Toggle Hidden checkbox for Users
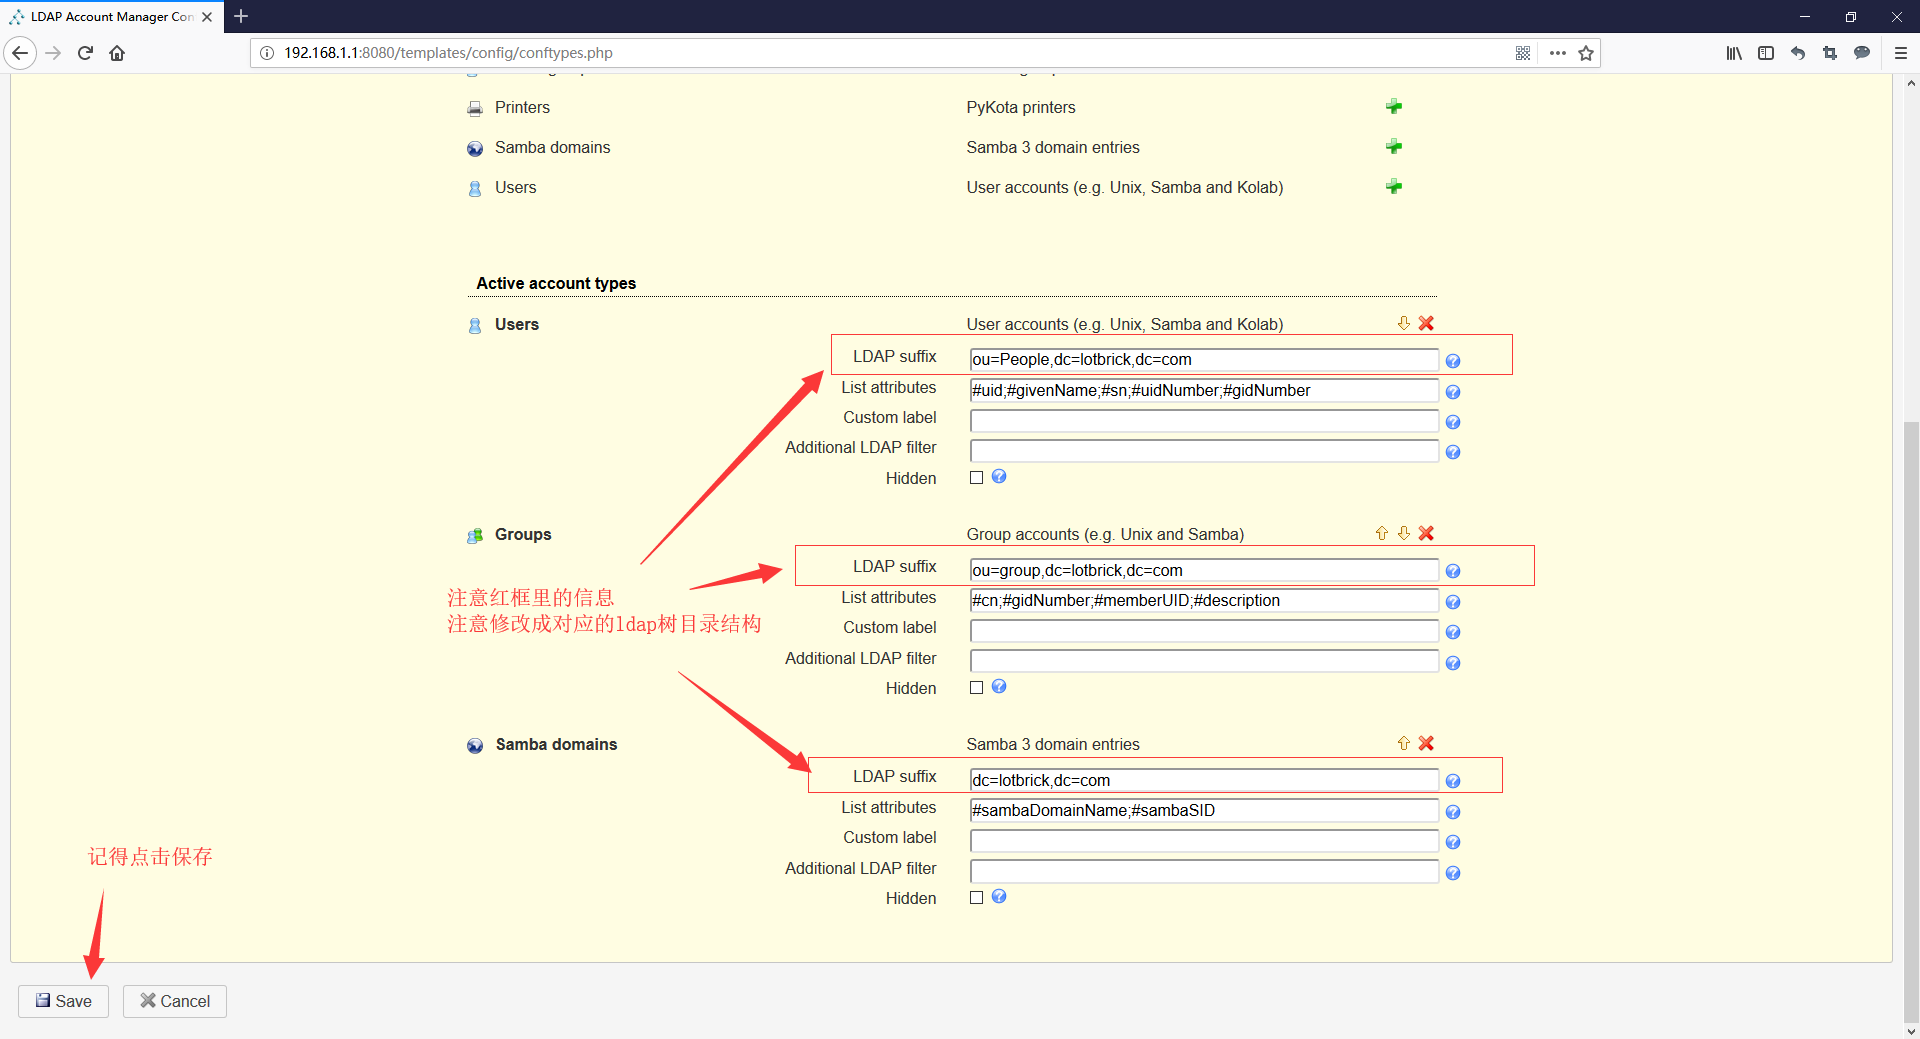 tap(977, 478)
